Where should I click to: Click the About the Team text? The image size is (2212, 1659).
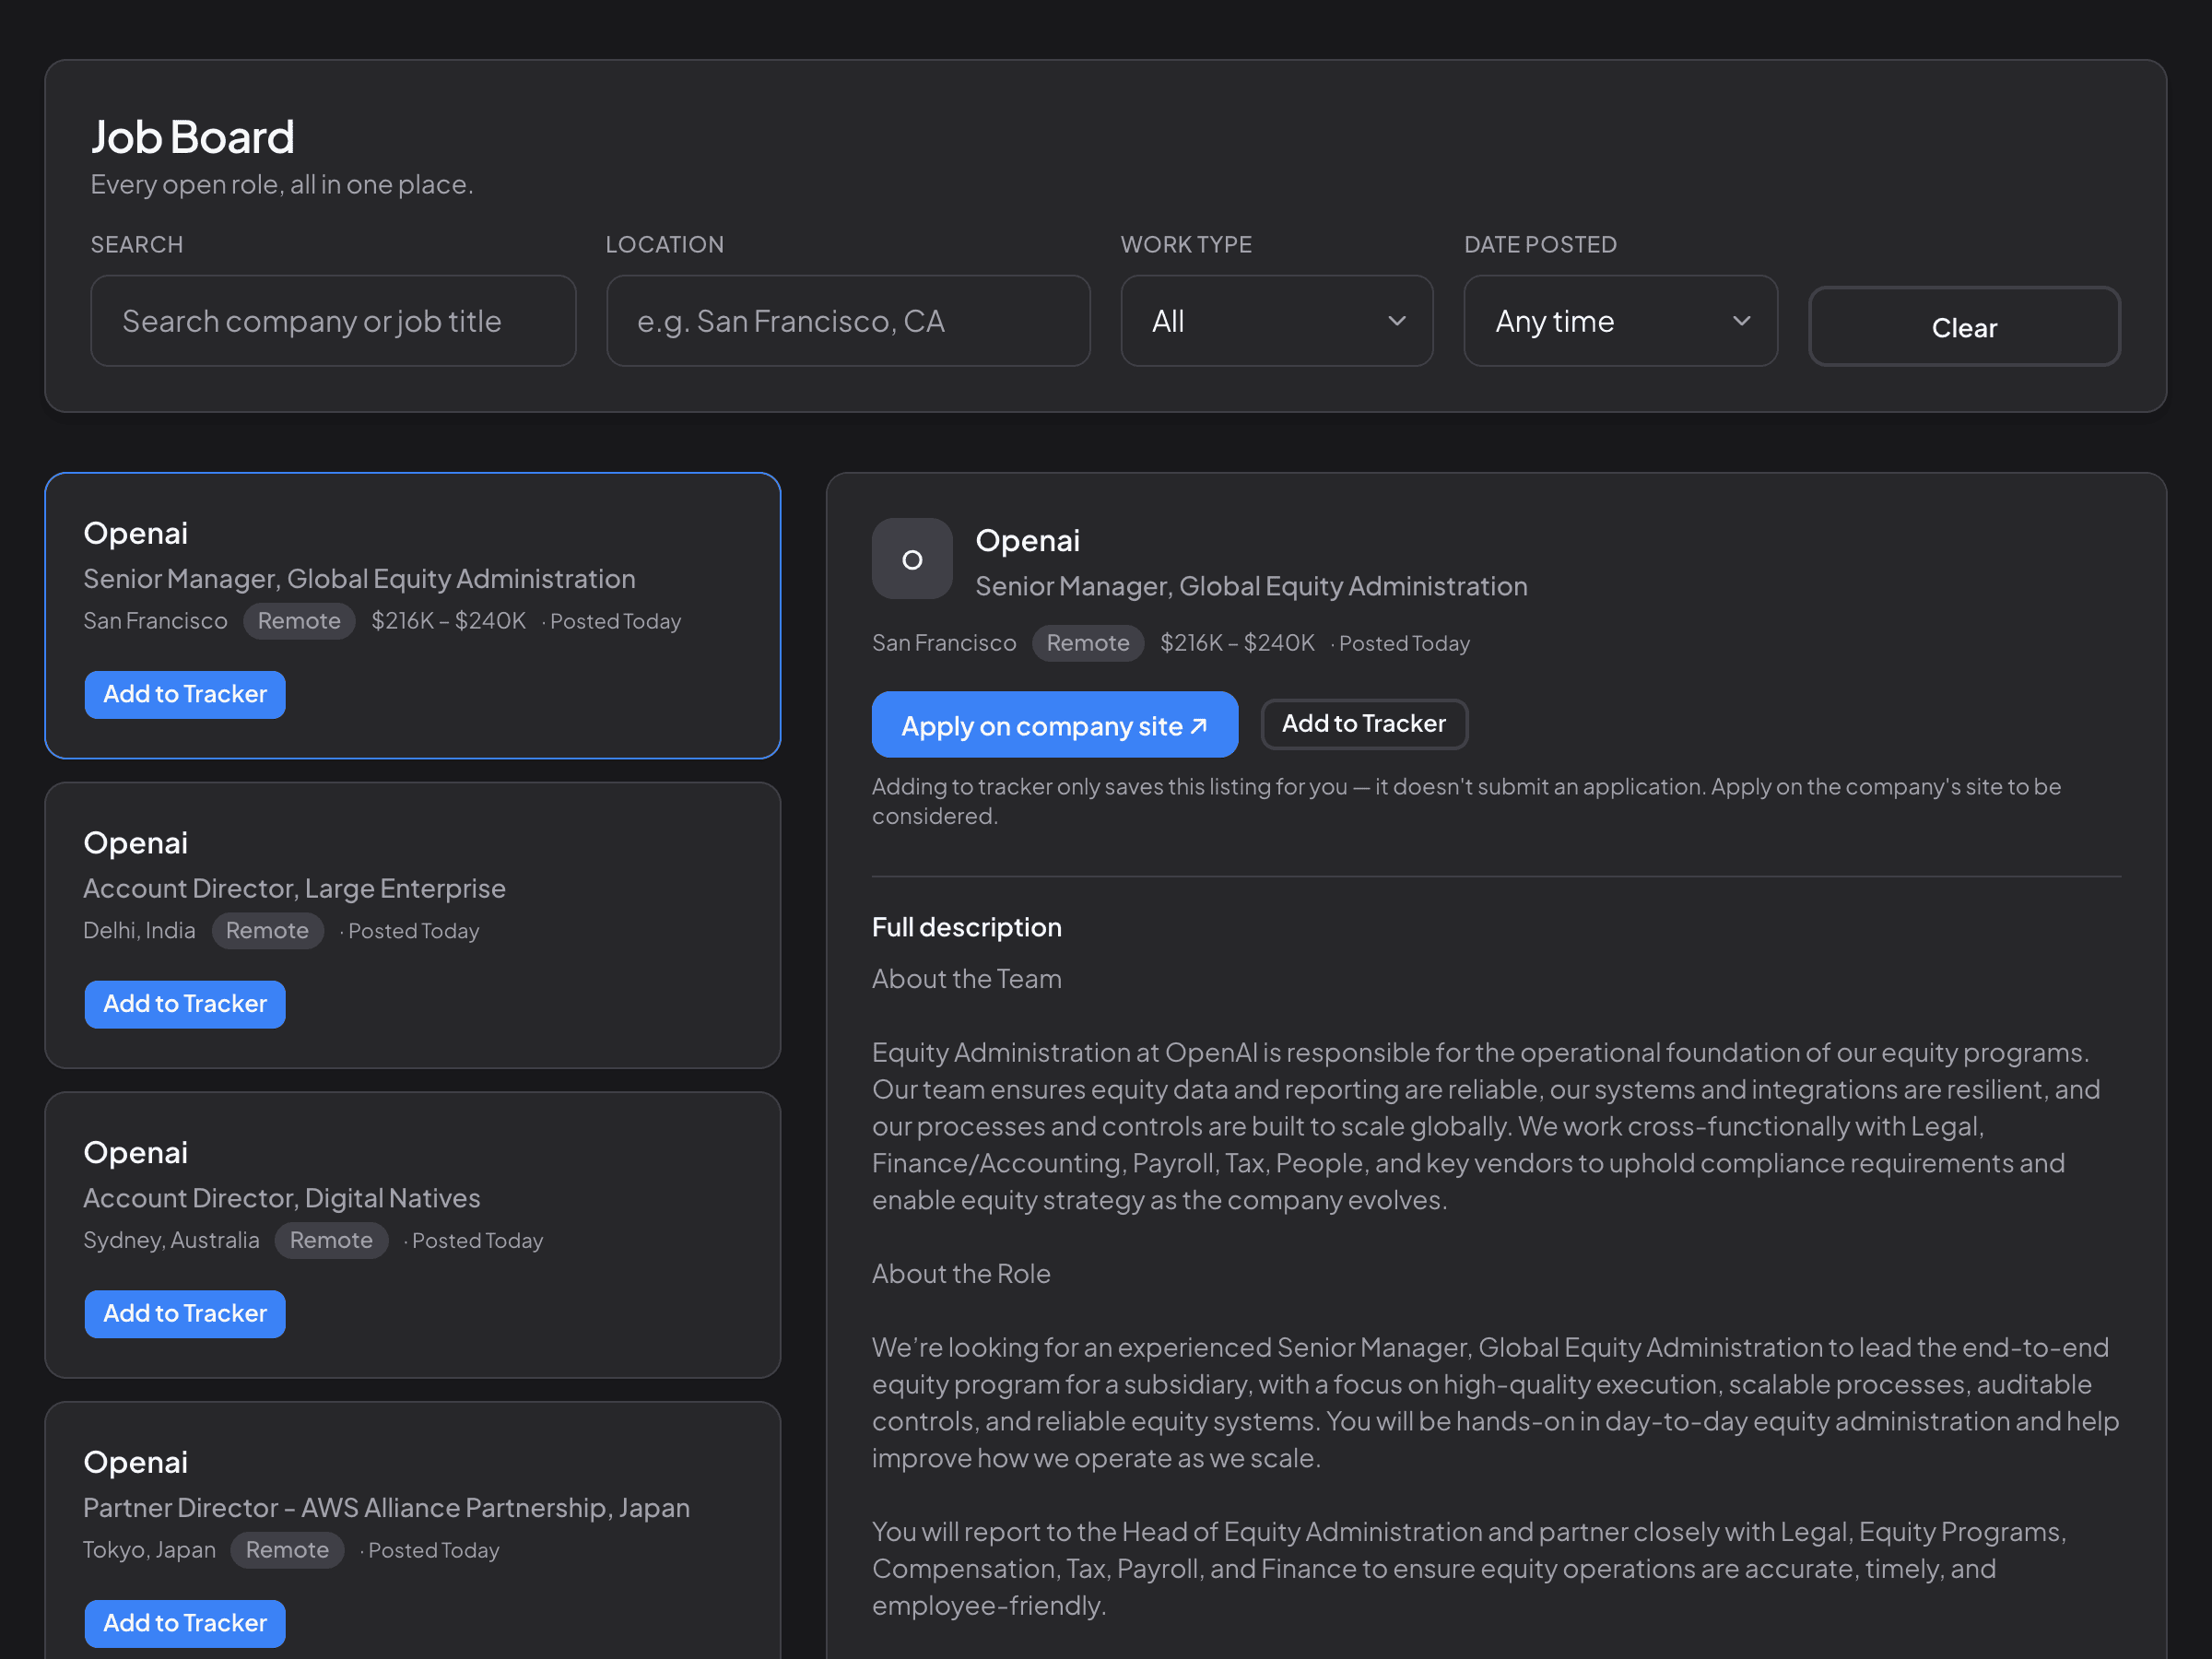(x=967, y=979)
